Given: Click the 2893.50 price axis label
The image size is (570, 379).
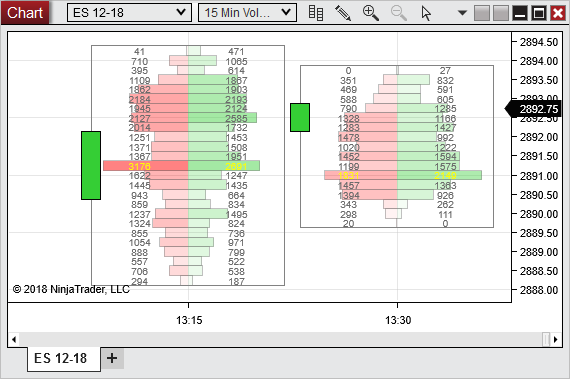Looking at the screenshot, I should pos(539,80).
